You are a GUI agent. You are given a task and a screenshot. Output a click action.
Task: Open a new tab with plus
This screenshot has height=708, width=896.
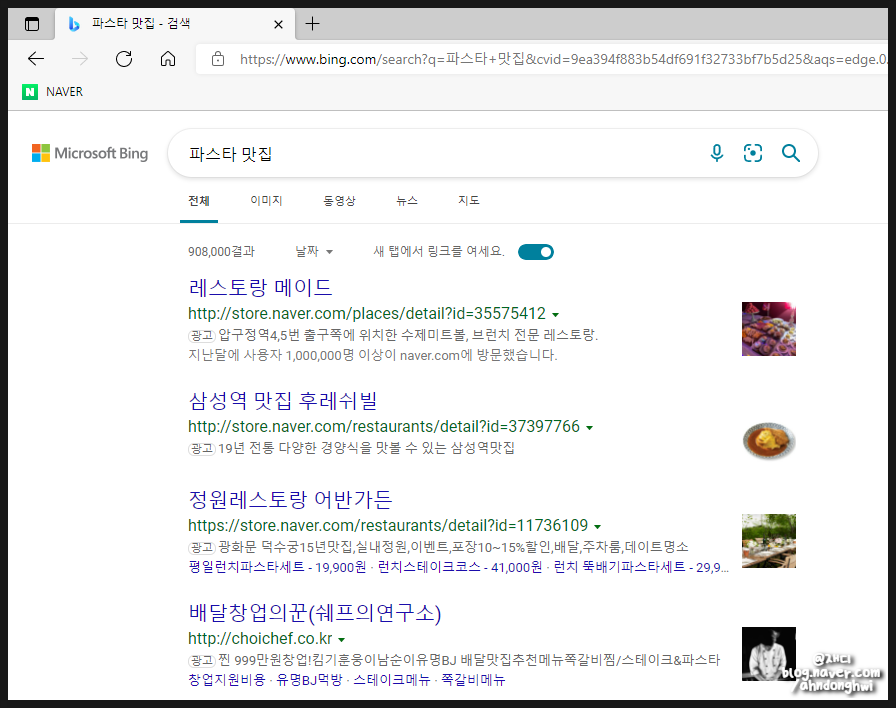point(313,23)
